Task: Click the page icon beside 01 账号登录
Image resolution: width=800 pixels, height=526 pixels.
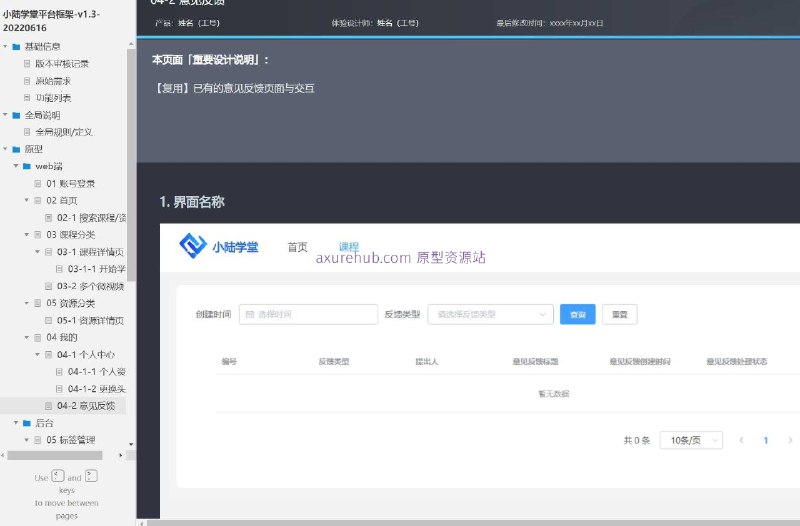Action: [38, 183]
